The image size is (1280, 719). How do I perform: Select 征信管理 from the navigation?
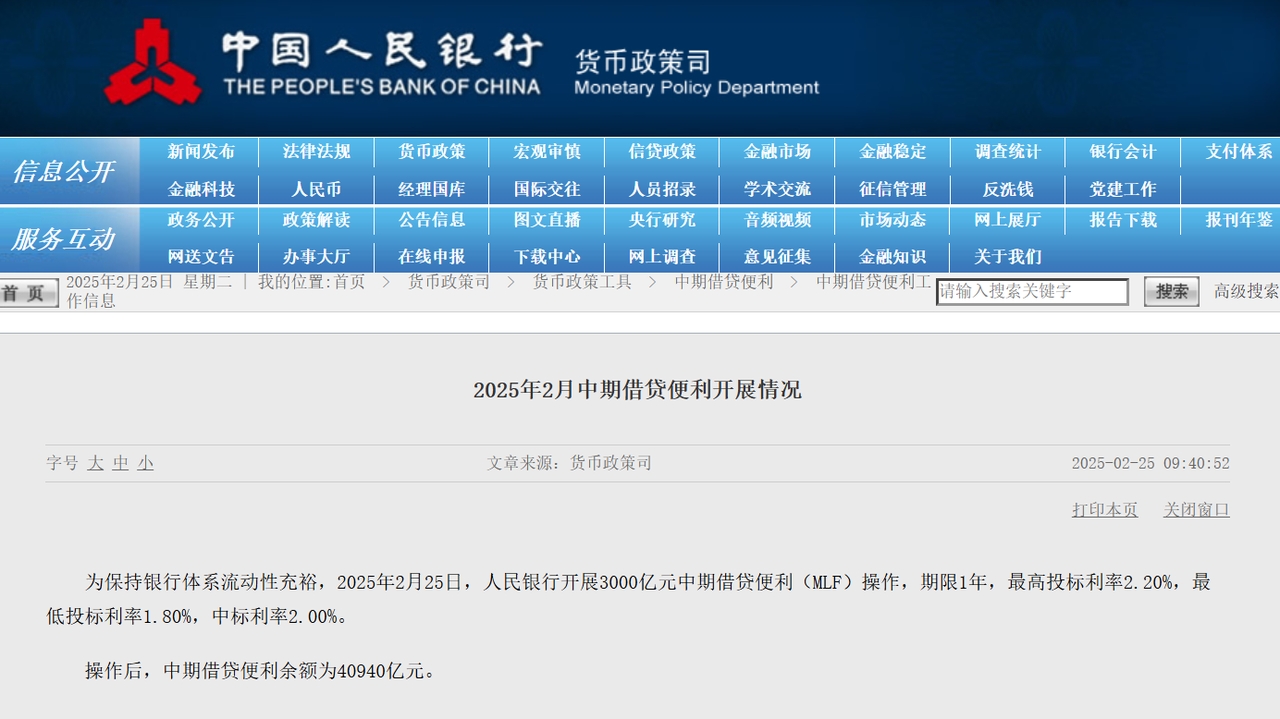tap(893, 189)
